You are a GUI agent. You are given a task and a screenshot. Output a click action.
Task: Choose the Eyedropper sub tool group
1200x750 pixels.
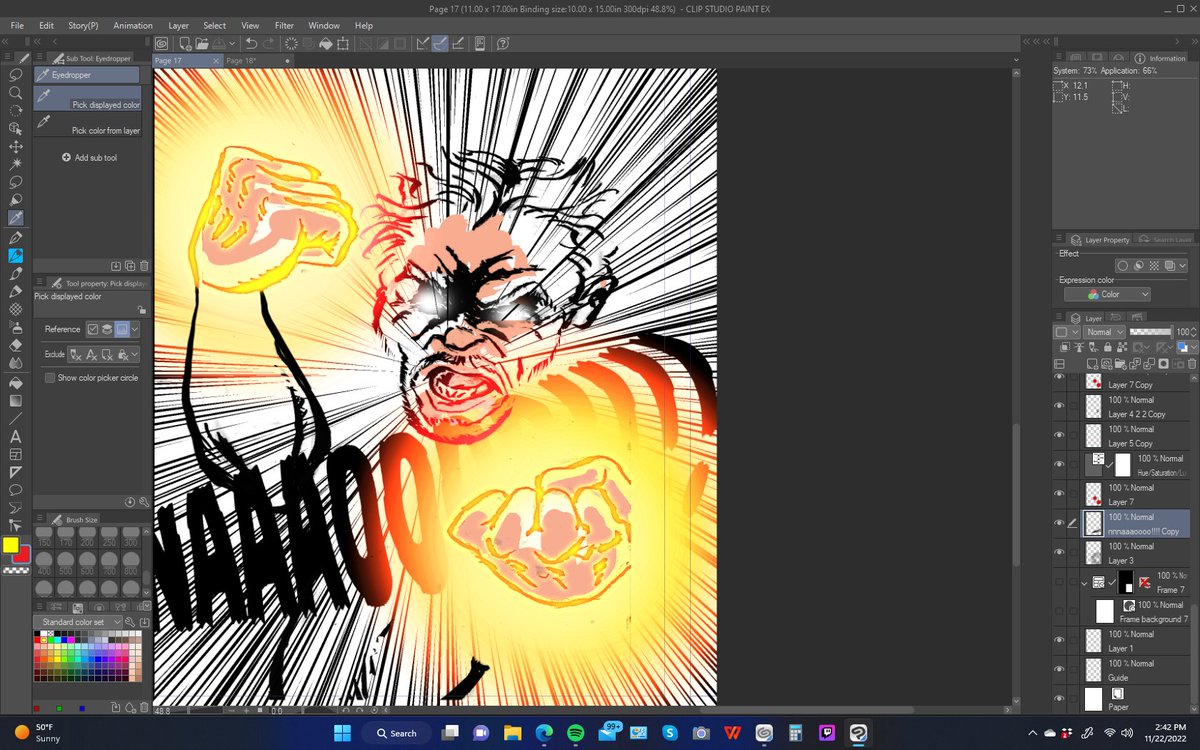pyautogui.click(x=87, y=75)
